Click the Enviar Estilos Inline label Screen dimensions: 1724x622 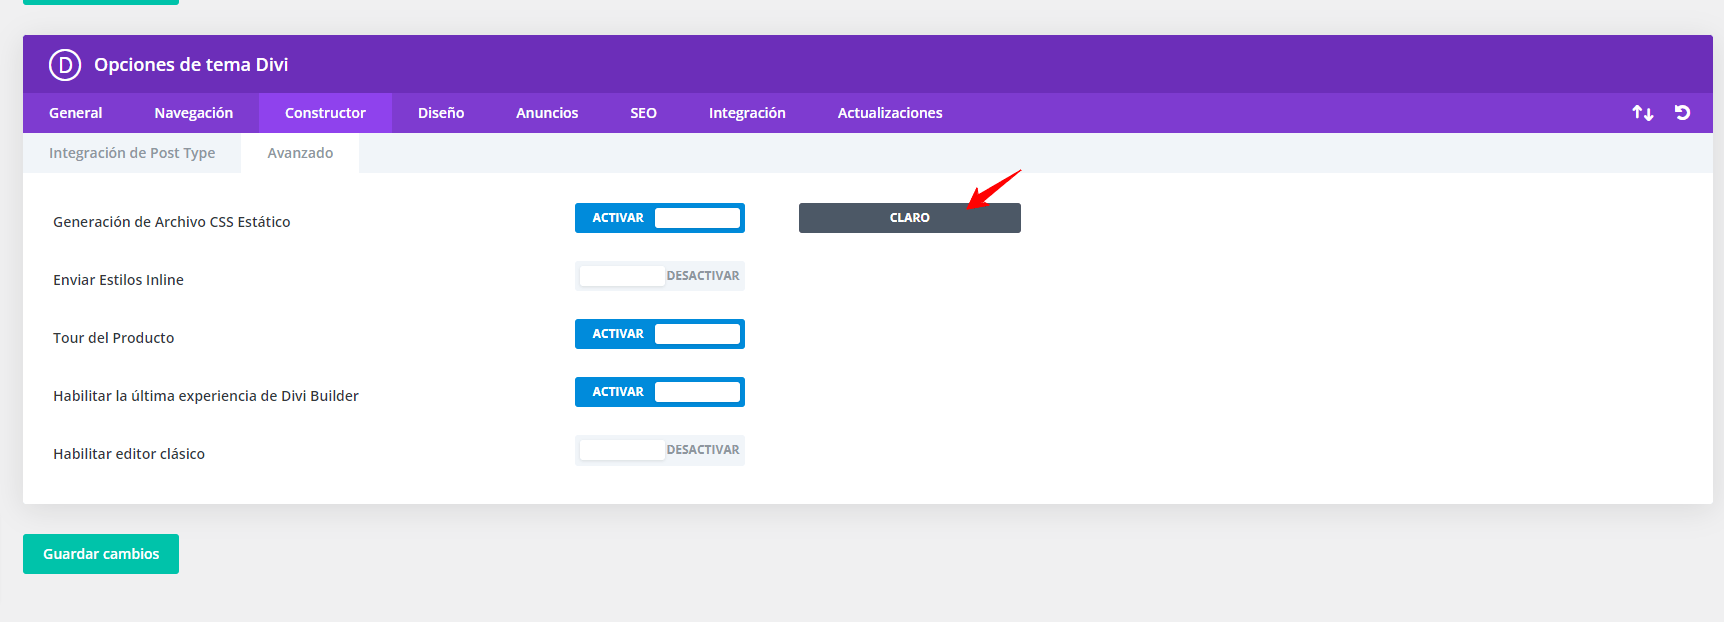118,280
